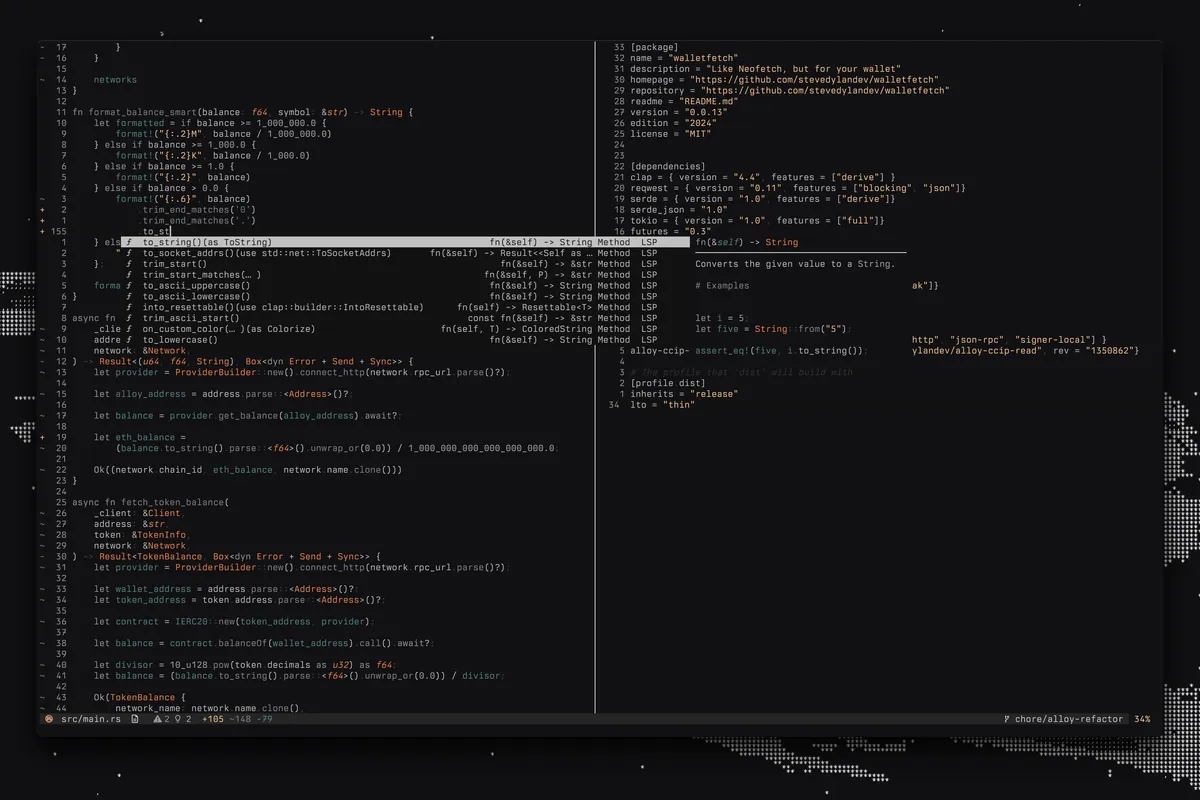Click the license = "MIT" line
Viewport: 1200px width, 800px height.
670,134
